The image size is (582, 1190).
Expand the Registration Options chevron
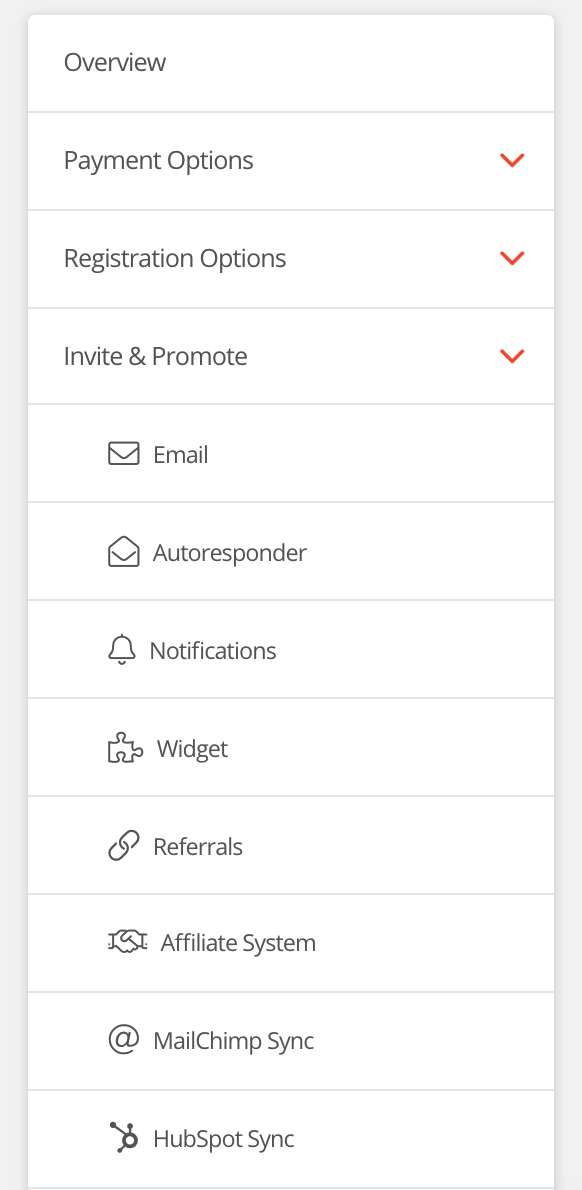(512, 258)
